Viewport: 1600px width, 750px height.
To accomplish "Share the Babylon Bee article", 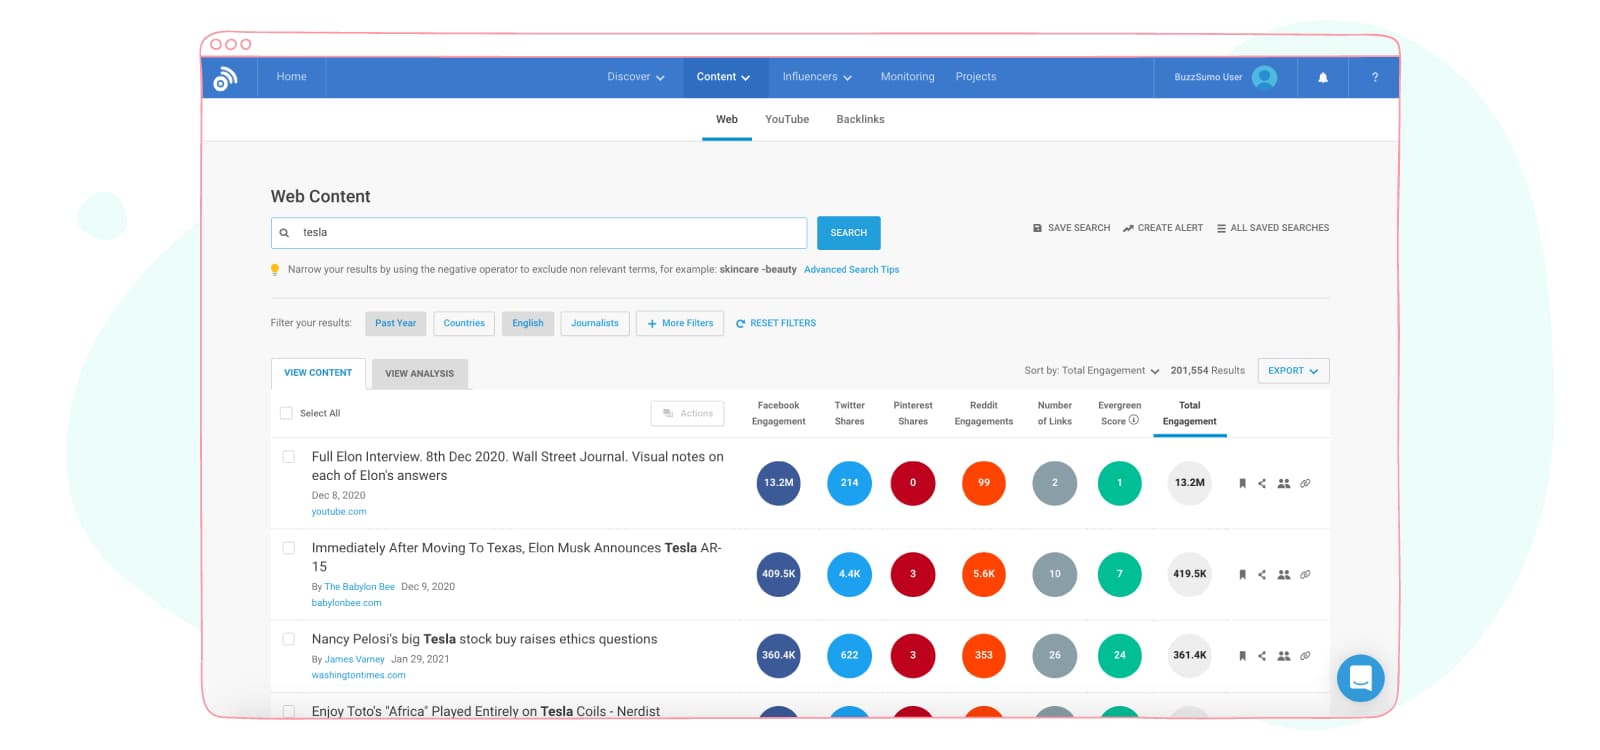I will [1262, 574].
